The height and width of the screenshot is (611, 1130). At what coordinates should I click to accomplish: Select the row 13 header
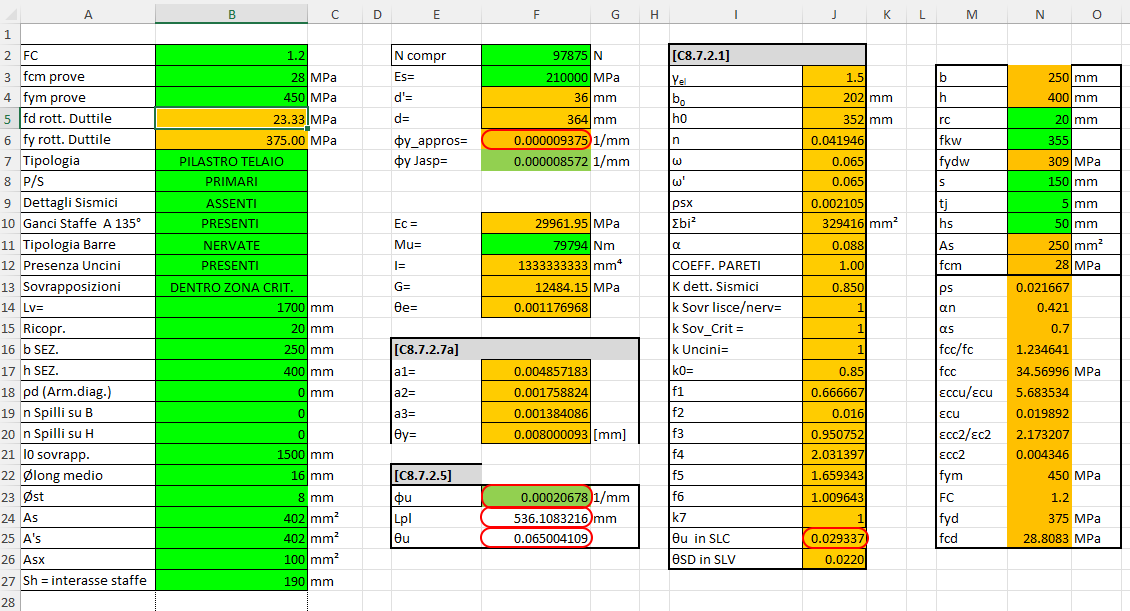tap(9, 287)
